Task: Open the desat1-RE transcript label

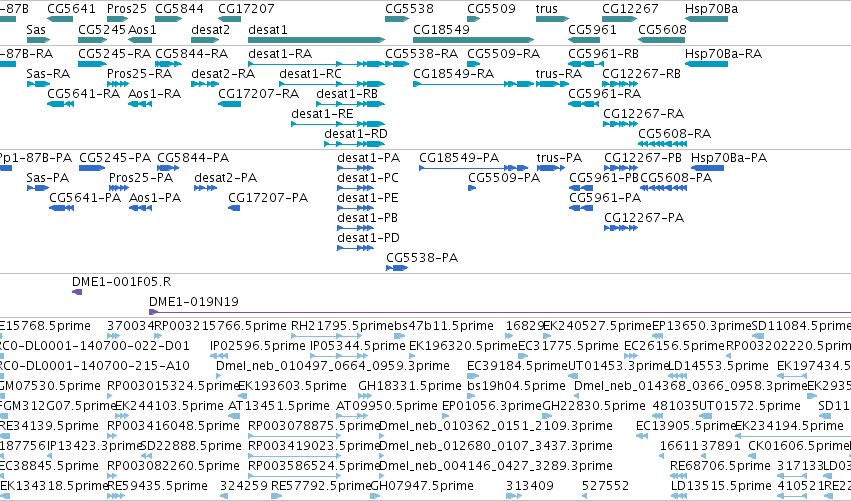Action: click(322, 114)
